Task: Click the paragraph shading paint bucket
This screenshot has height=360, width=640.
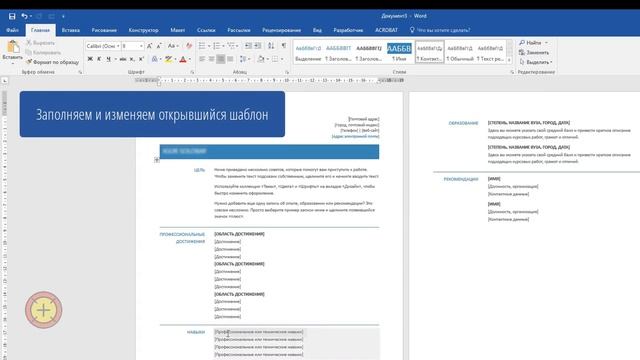Action: point(261,59)
